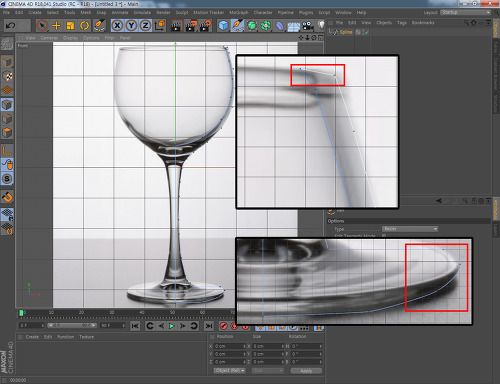
Task: Select the Spline Pen tool icon
Action: (x=237, y=26)
